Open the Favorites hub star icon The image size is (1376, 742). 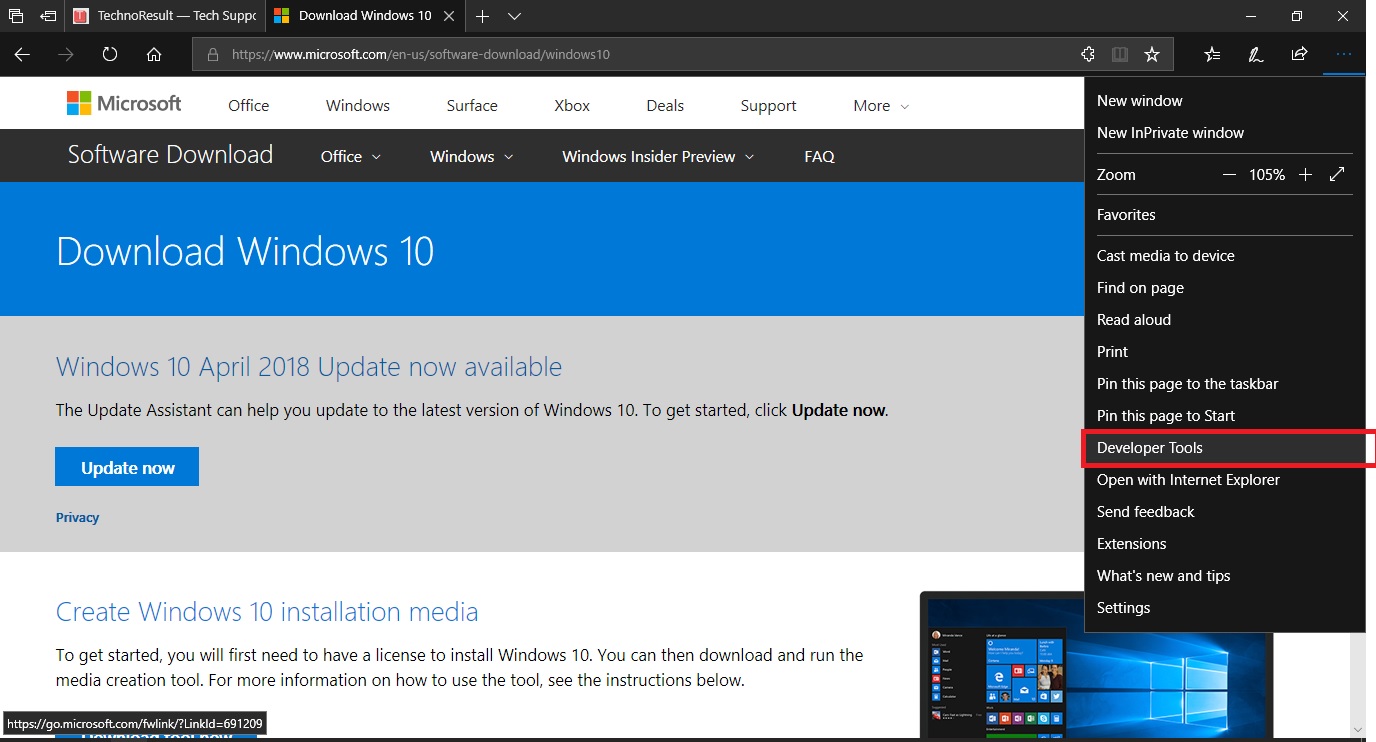[1211, 55]
